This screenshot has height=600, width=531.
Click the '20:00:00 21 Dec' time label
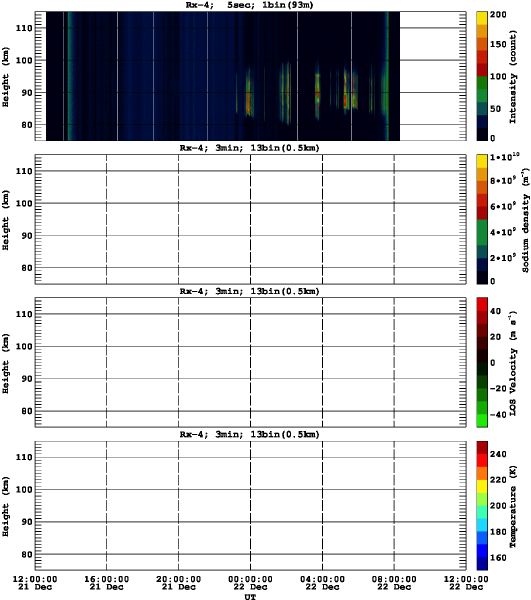(179, 583)
